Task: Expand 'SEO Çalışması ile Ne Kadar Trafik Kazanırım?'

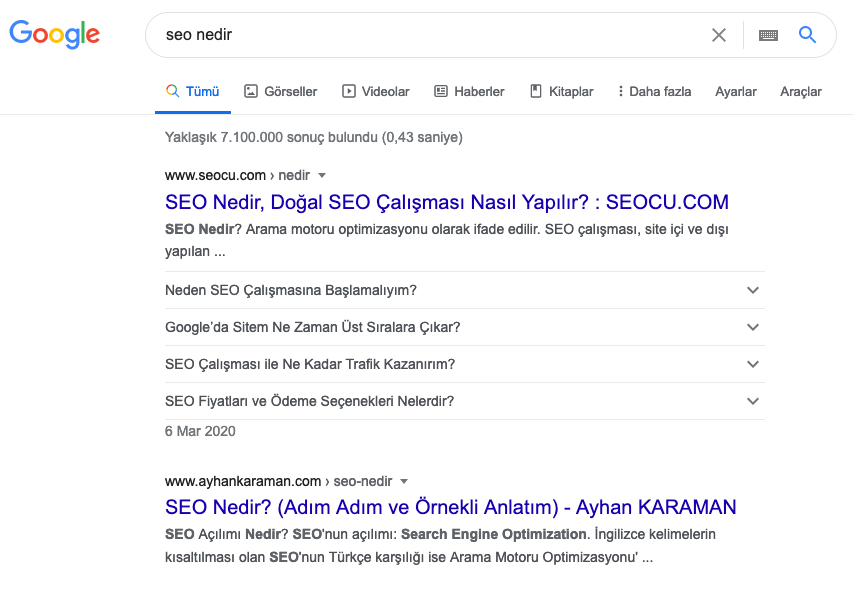Action: (465, 364)
